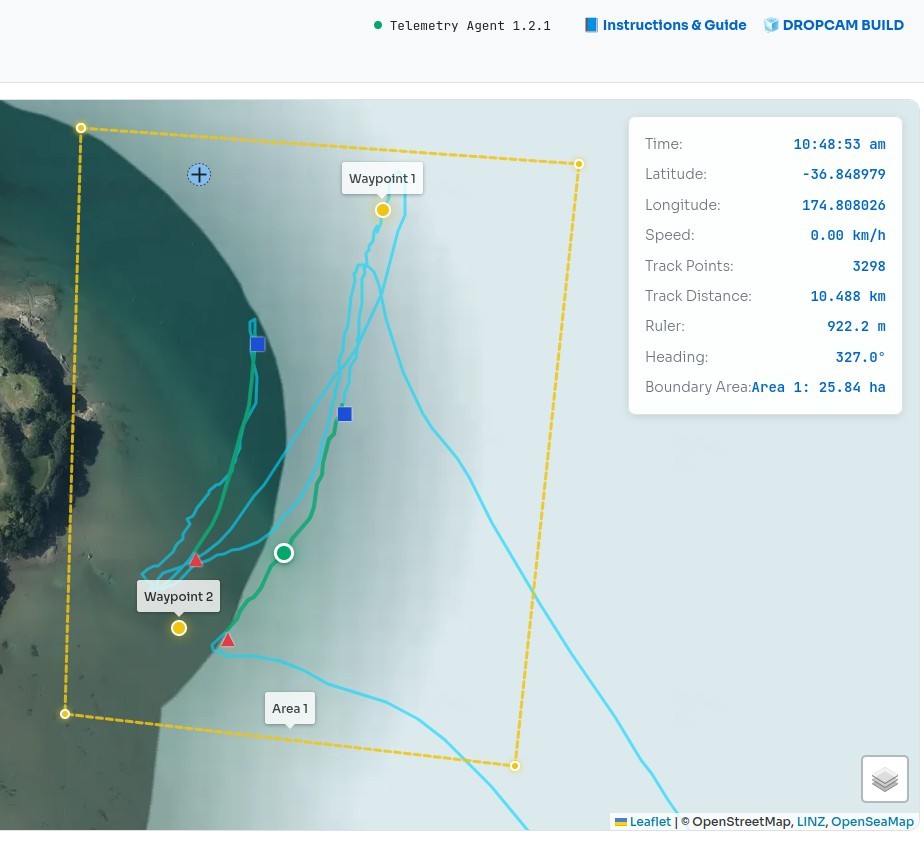
Task: Click the Area 1 label on the map
Action: (289, 707)
